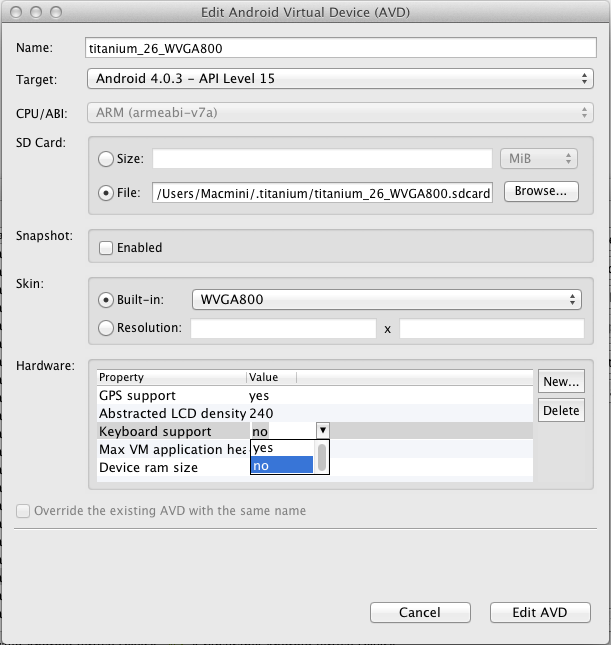
Task: Select the GPS support row
Action: 315,395
